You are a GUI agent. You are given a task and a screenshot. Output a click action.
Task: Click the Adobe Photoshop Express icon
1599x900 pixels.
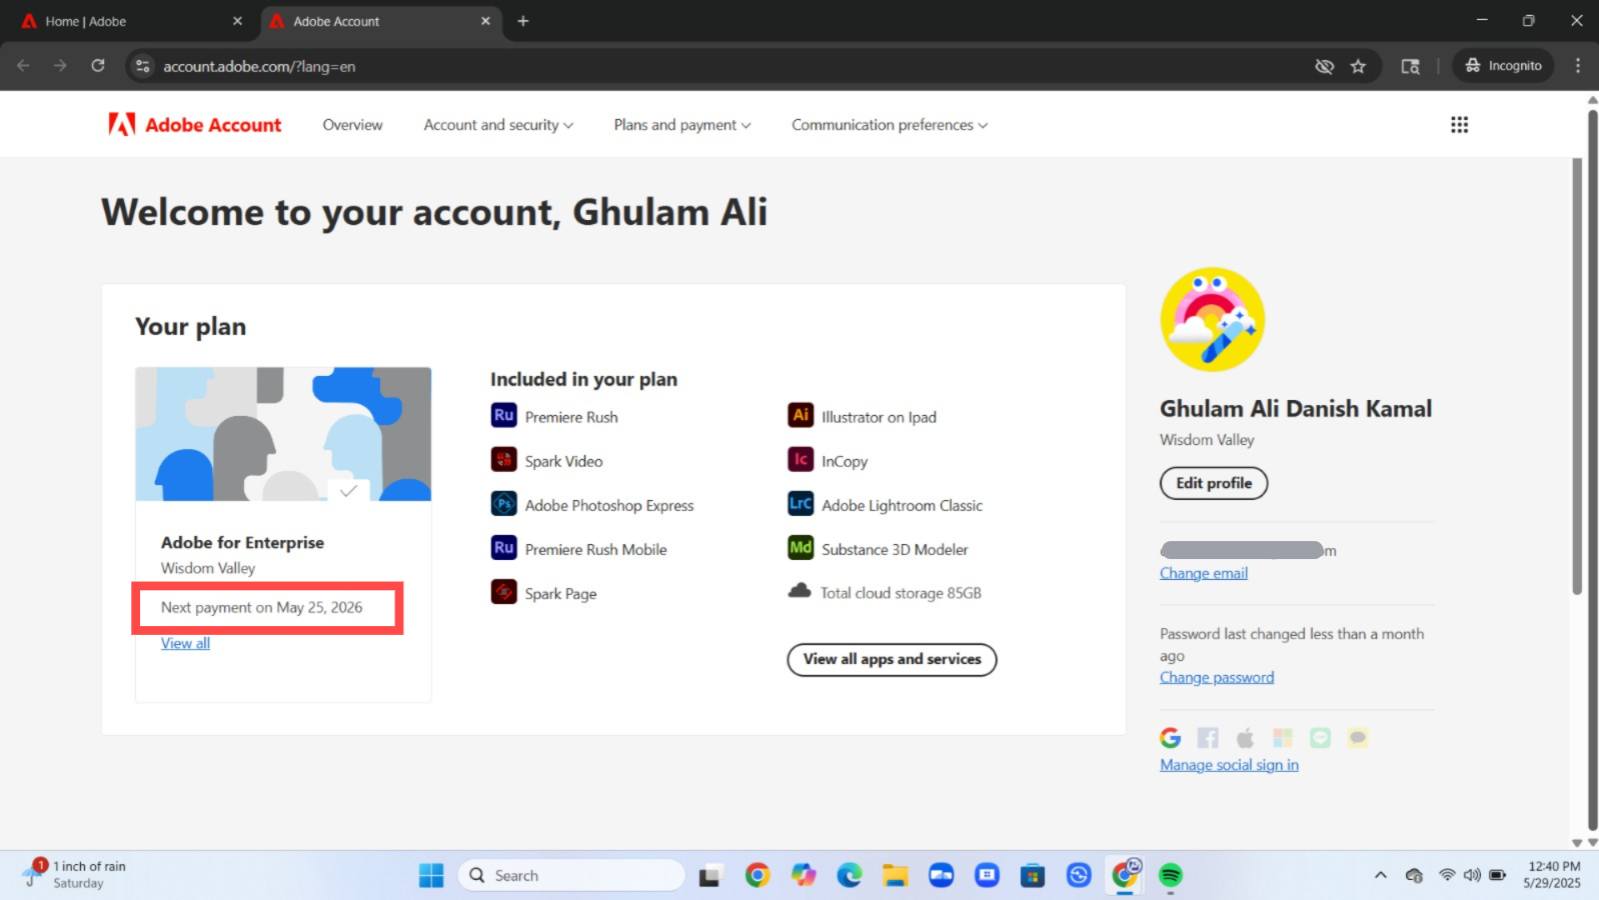coord(503,503)
